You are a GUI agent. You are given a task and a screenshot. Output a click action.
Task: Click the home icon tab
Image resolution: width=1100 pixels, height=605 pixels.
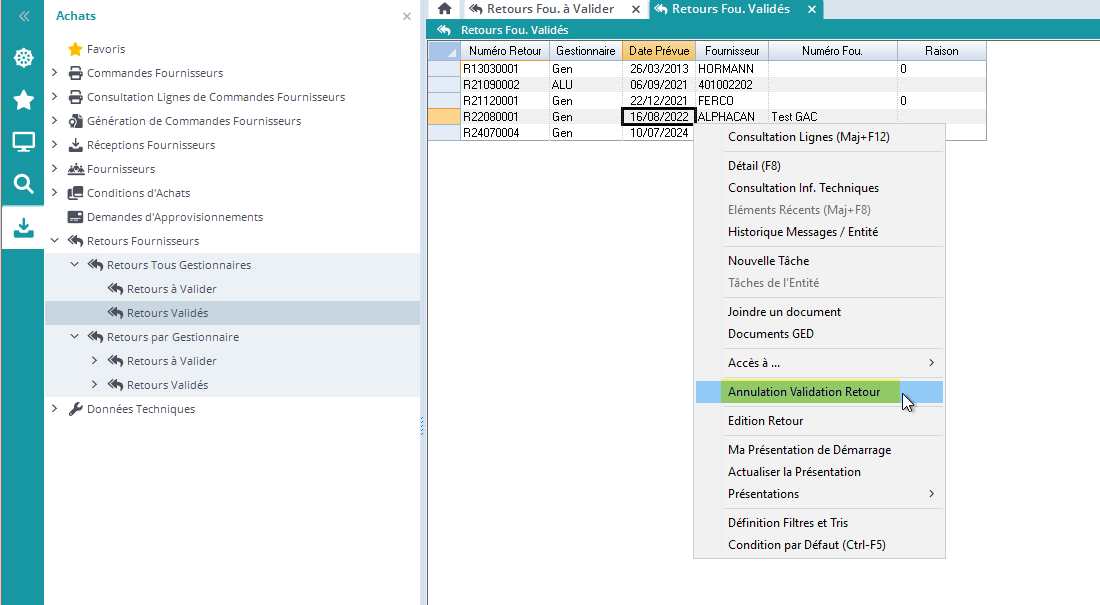tap(445, 9)
